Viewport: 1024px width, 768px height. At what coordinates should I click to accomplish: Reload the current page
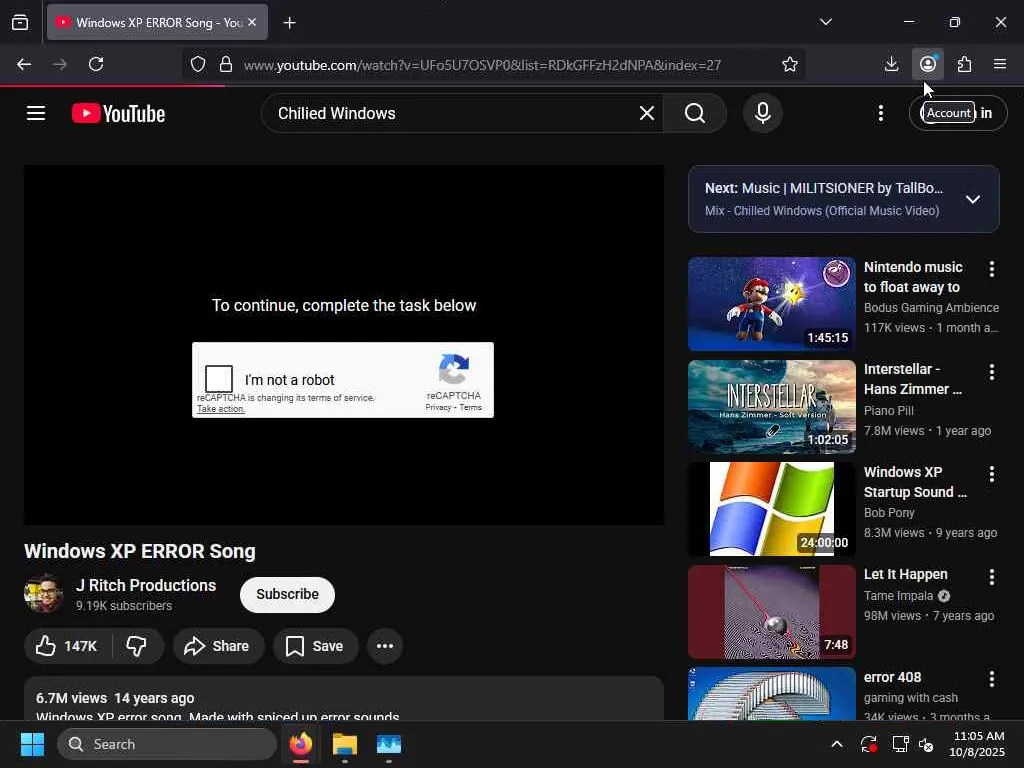(x=96, y=64)
